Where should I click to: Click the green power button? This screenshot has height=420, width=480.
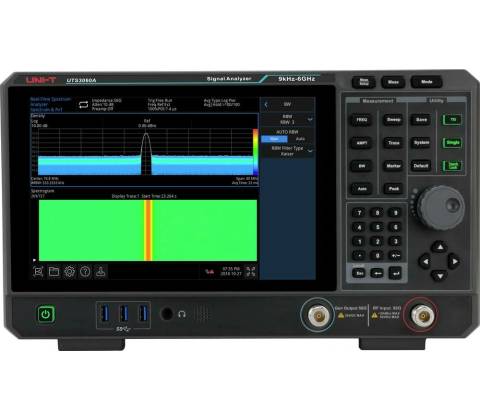pyautogui.click(x=46, y=314)
